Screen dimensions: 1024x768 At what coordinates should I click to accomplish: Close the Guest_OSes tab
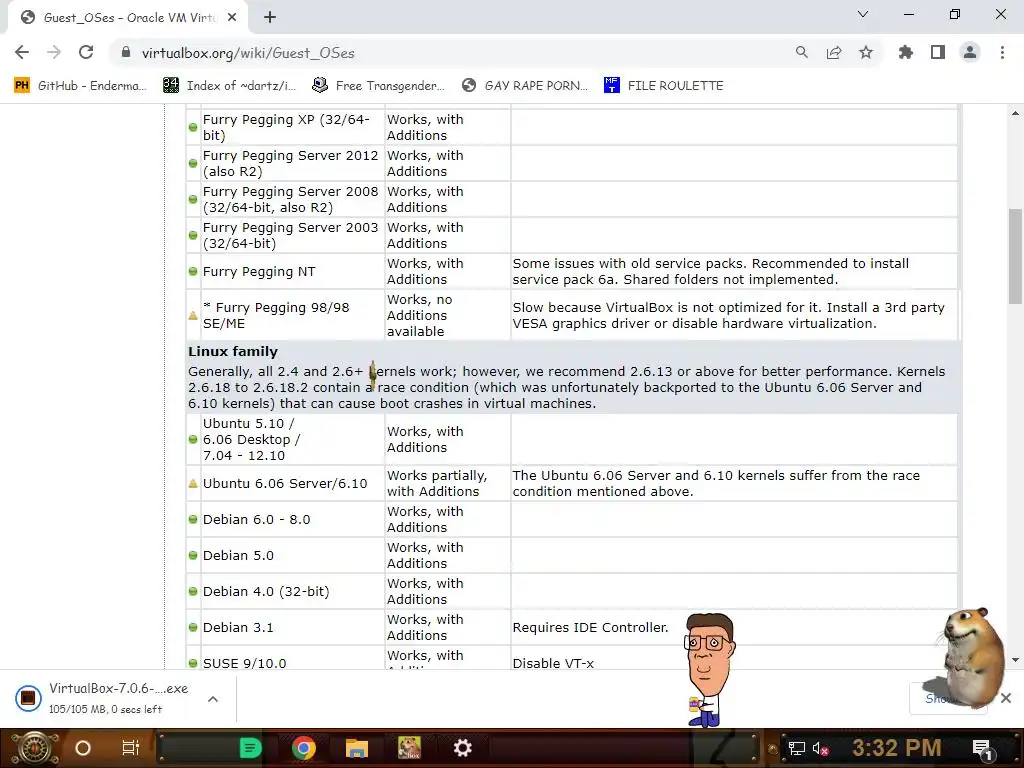tap(232, 18)
